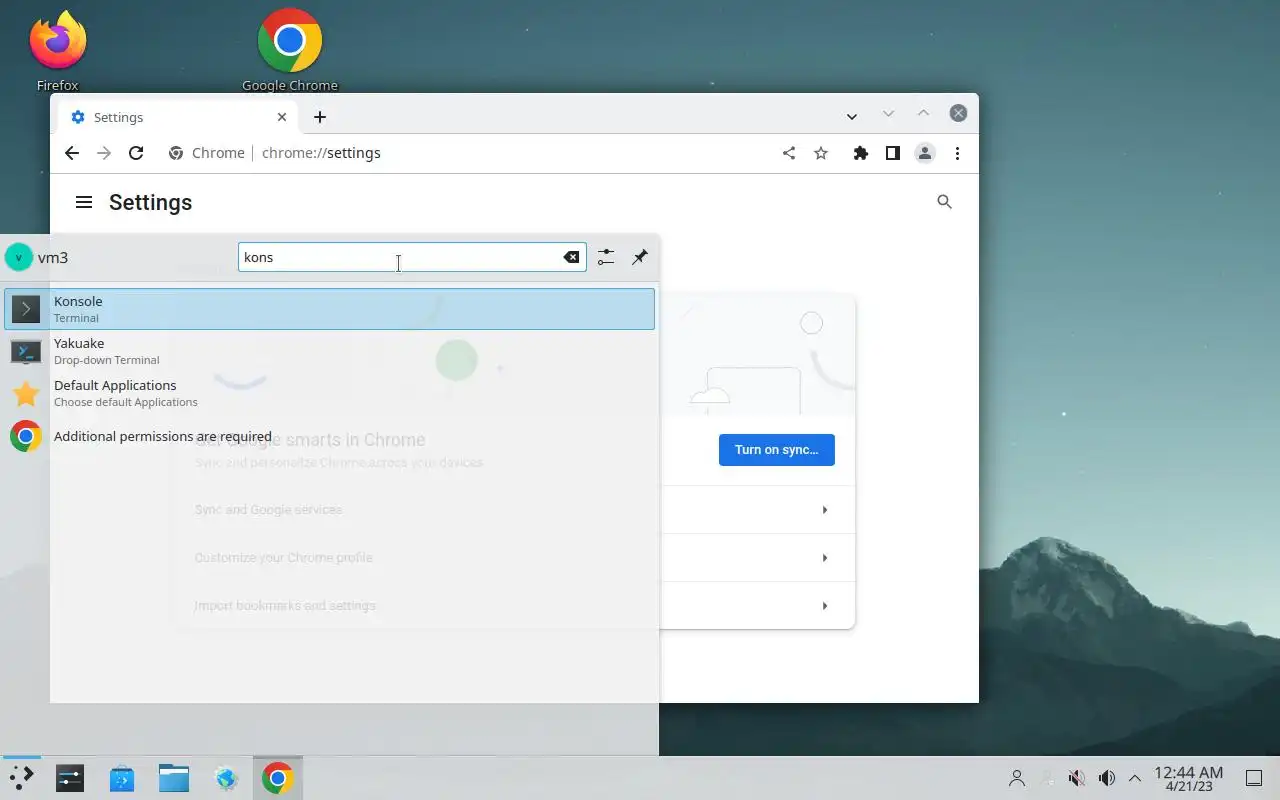Viewport: 1280px width, 800px height.
Task: Toggle Chrome side panel icon
Action: click(x=892, y=153)
